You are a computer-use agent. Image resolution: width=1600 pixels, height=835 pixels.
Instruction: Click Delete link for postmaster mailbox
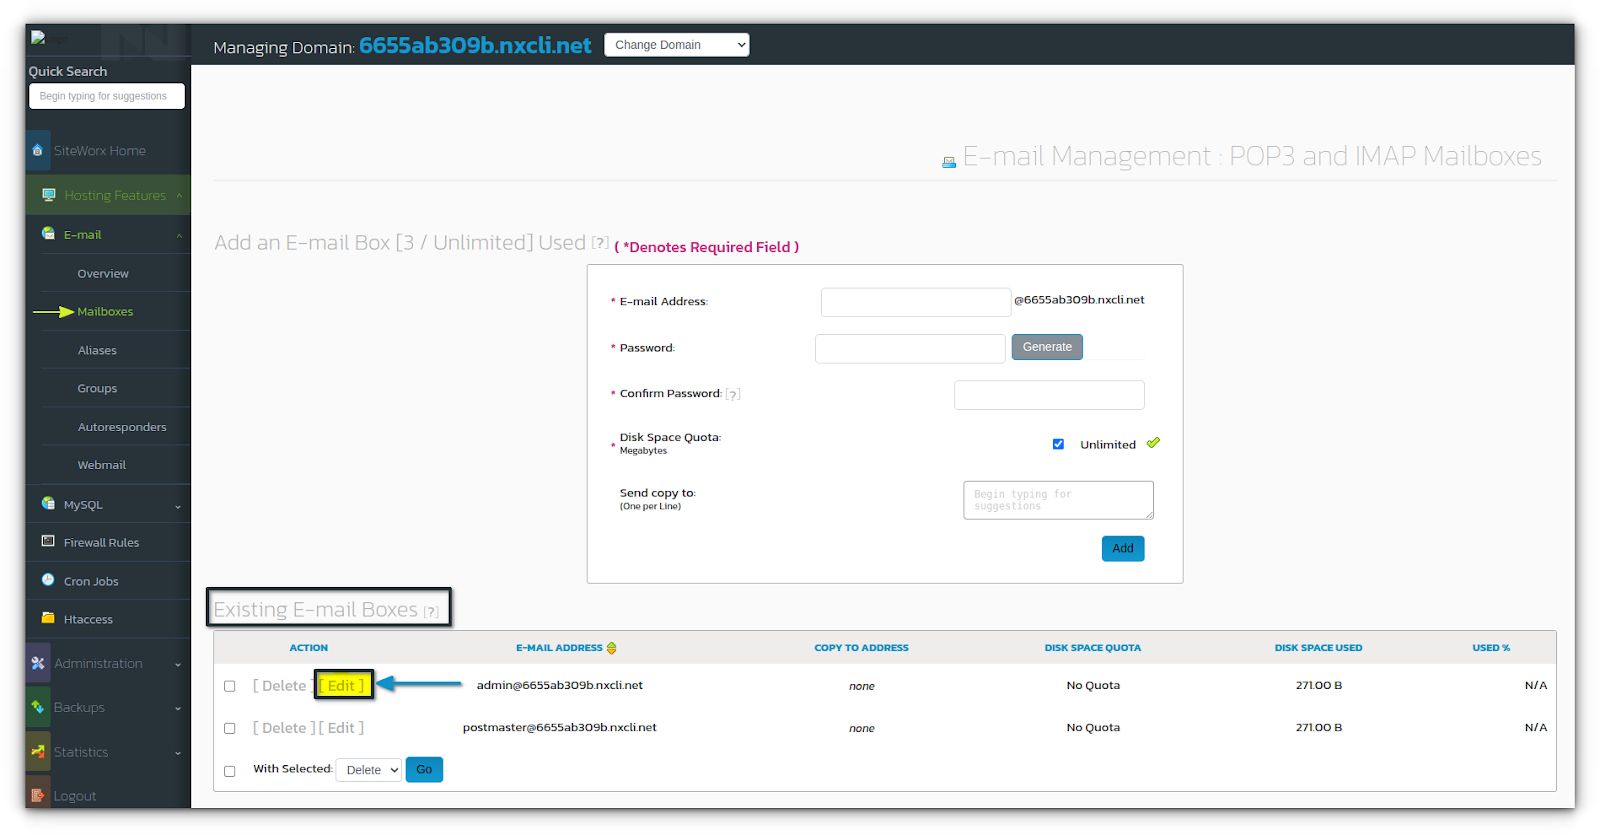[x=283, y=728]
